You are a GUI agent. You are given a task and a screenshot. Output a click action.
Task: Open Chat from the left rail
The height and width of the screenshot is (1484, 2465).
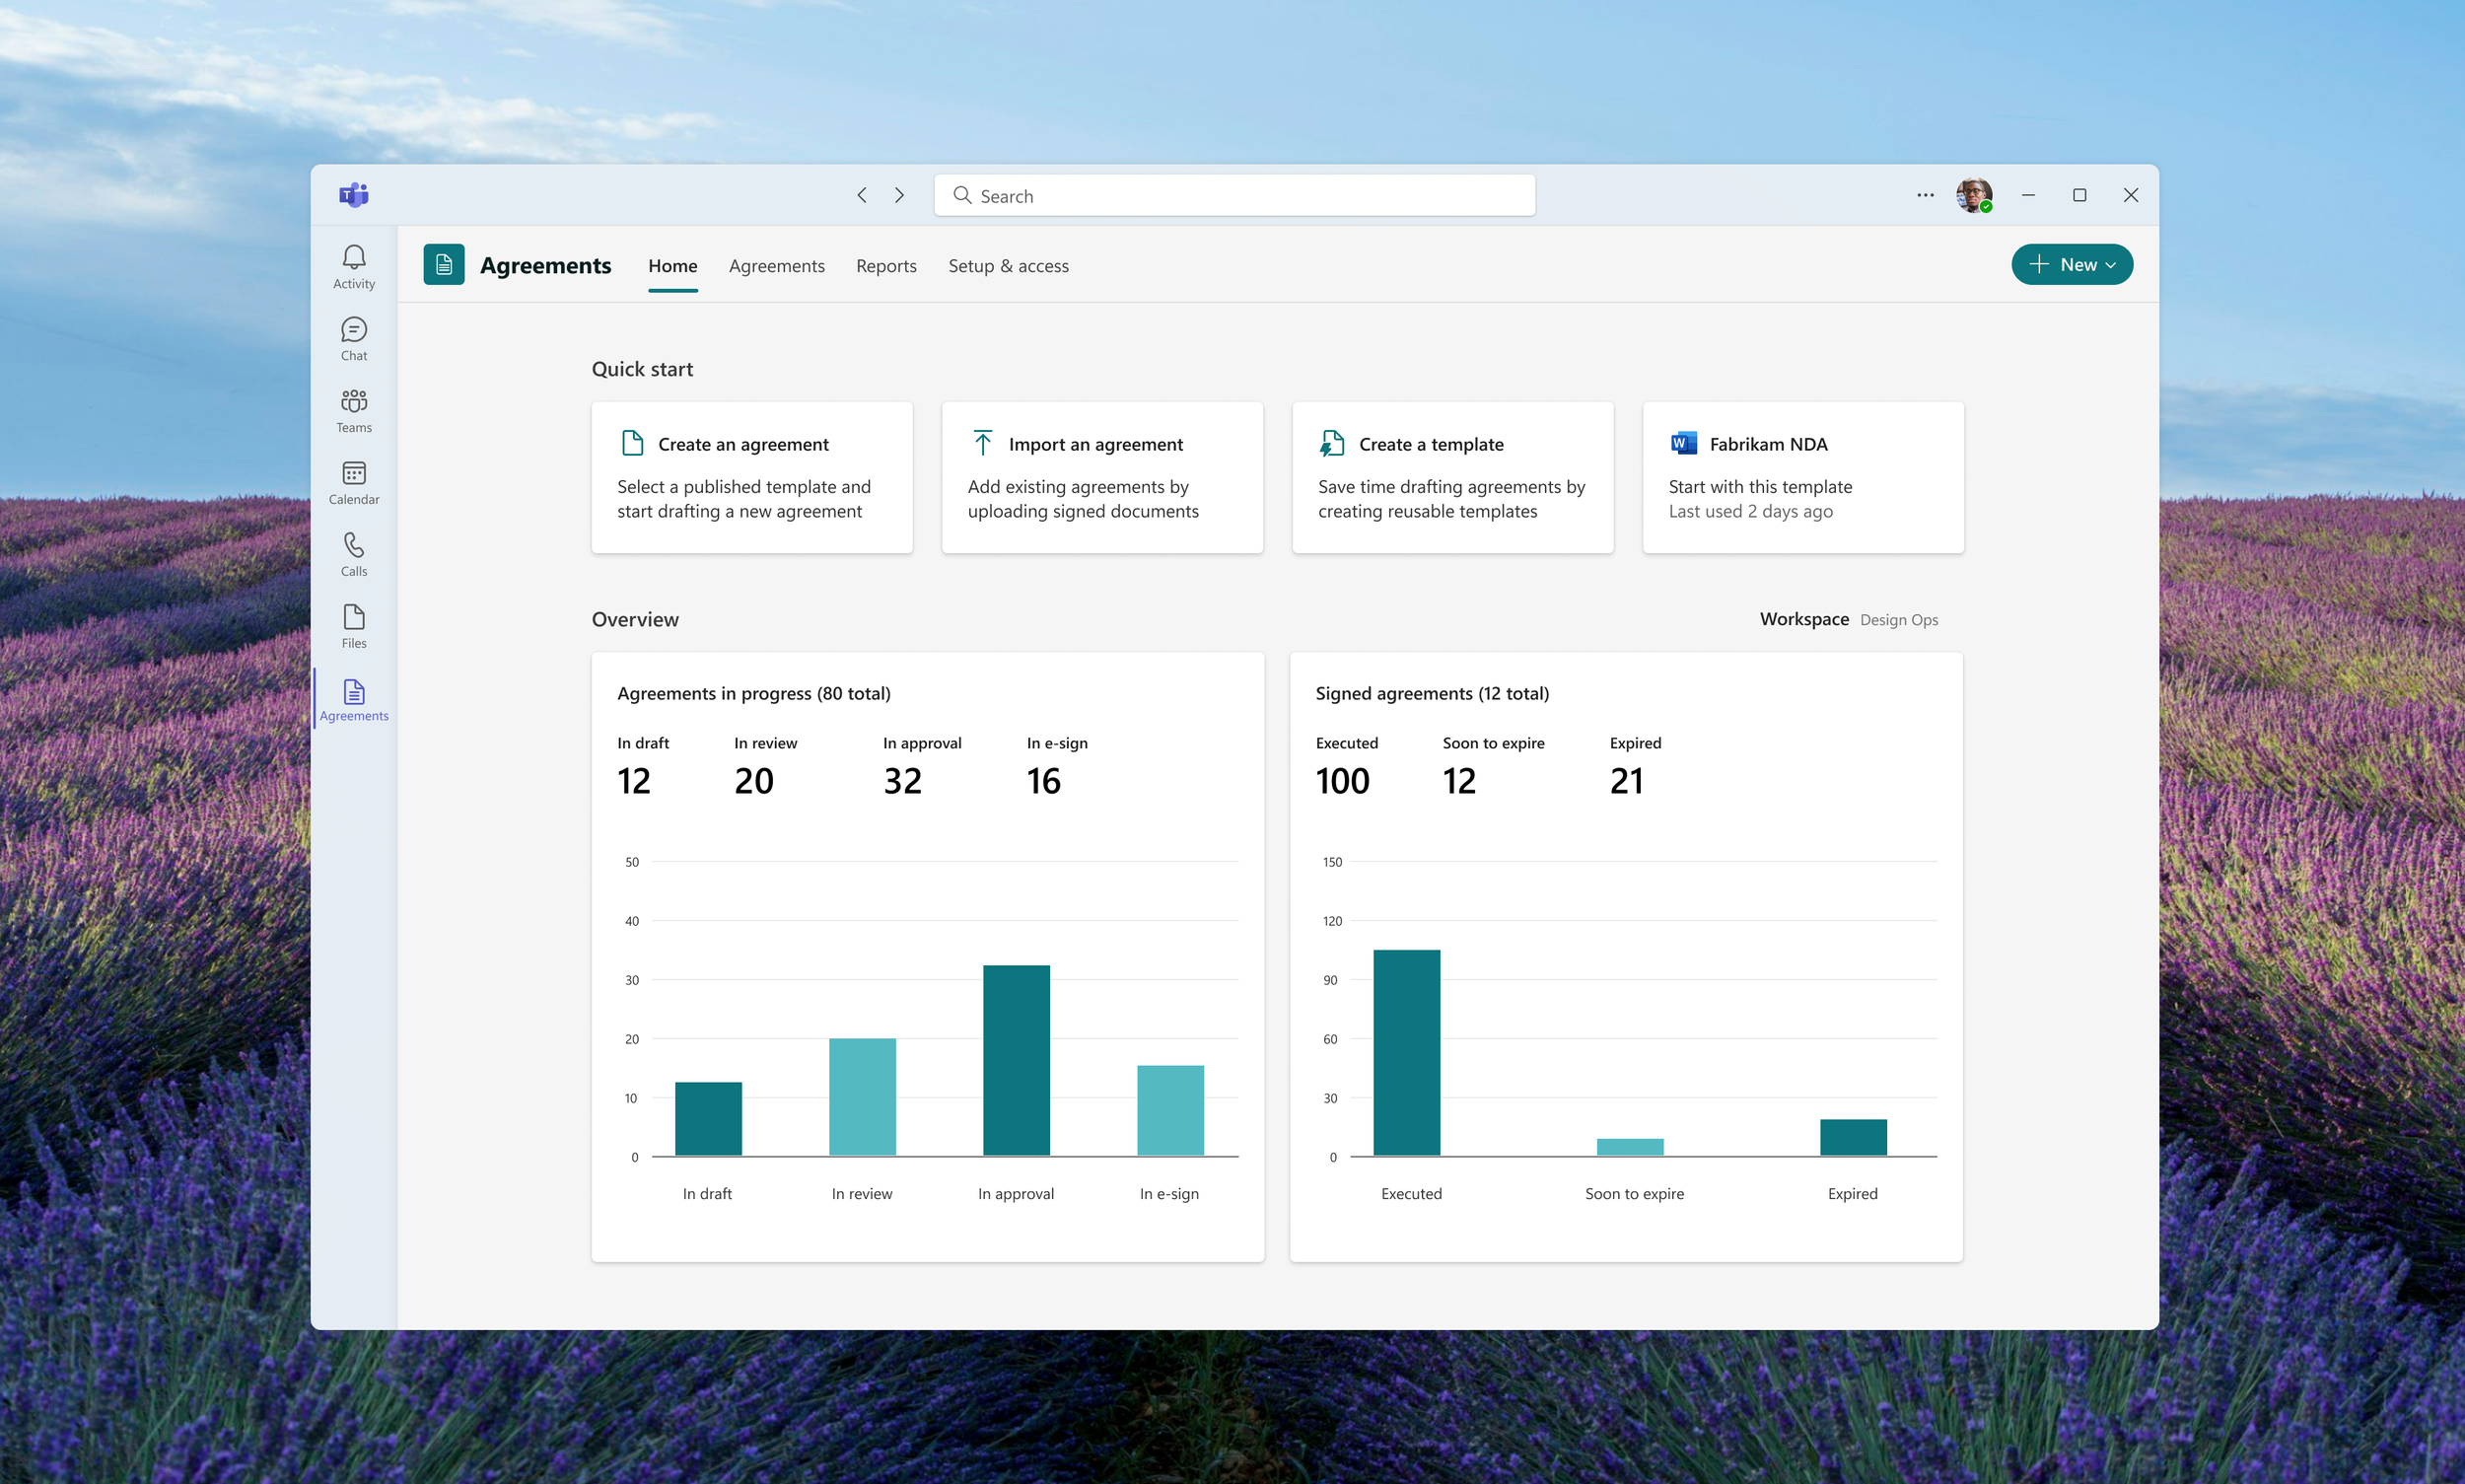354,338
